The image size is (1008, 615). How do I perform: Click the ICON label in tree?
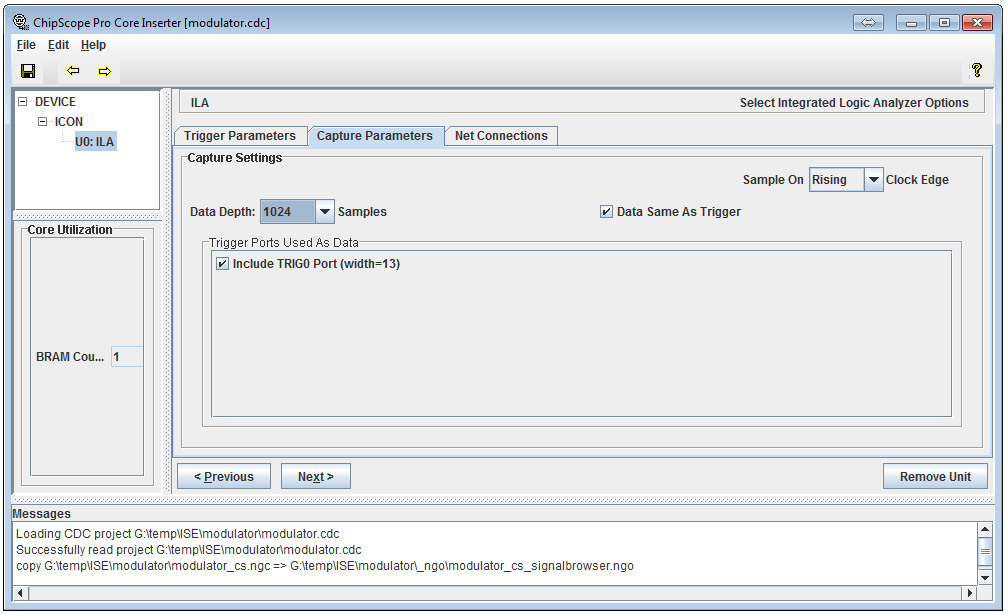pos(69,121)
